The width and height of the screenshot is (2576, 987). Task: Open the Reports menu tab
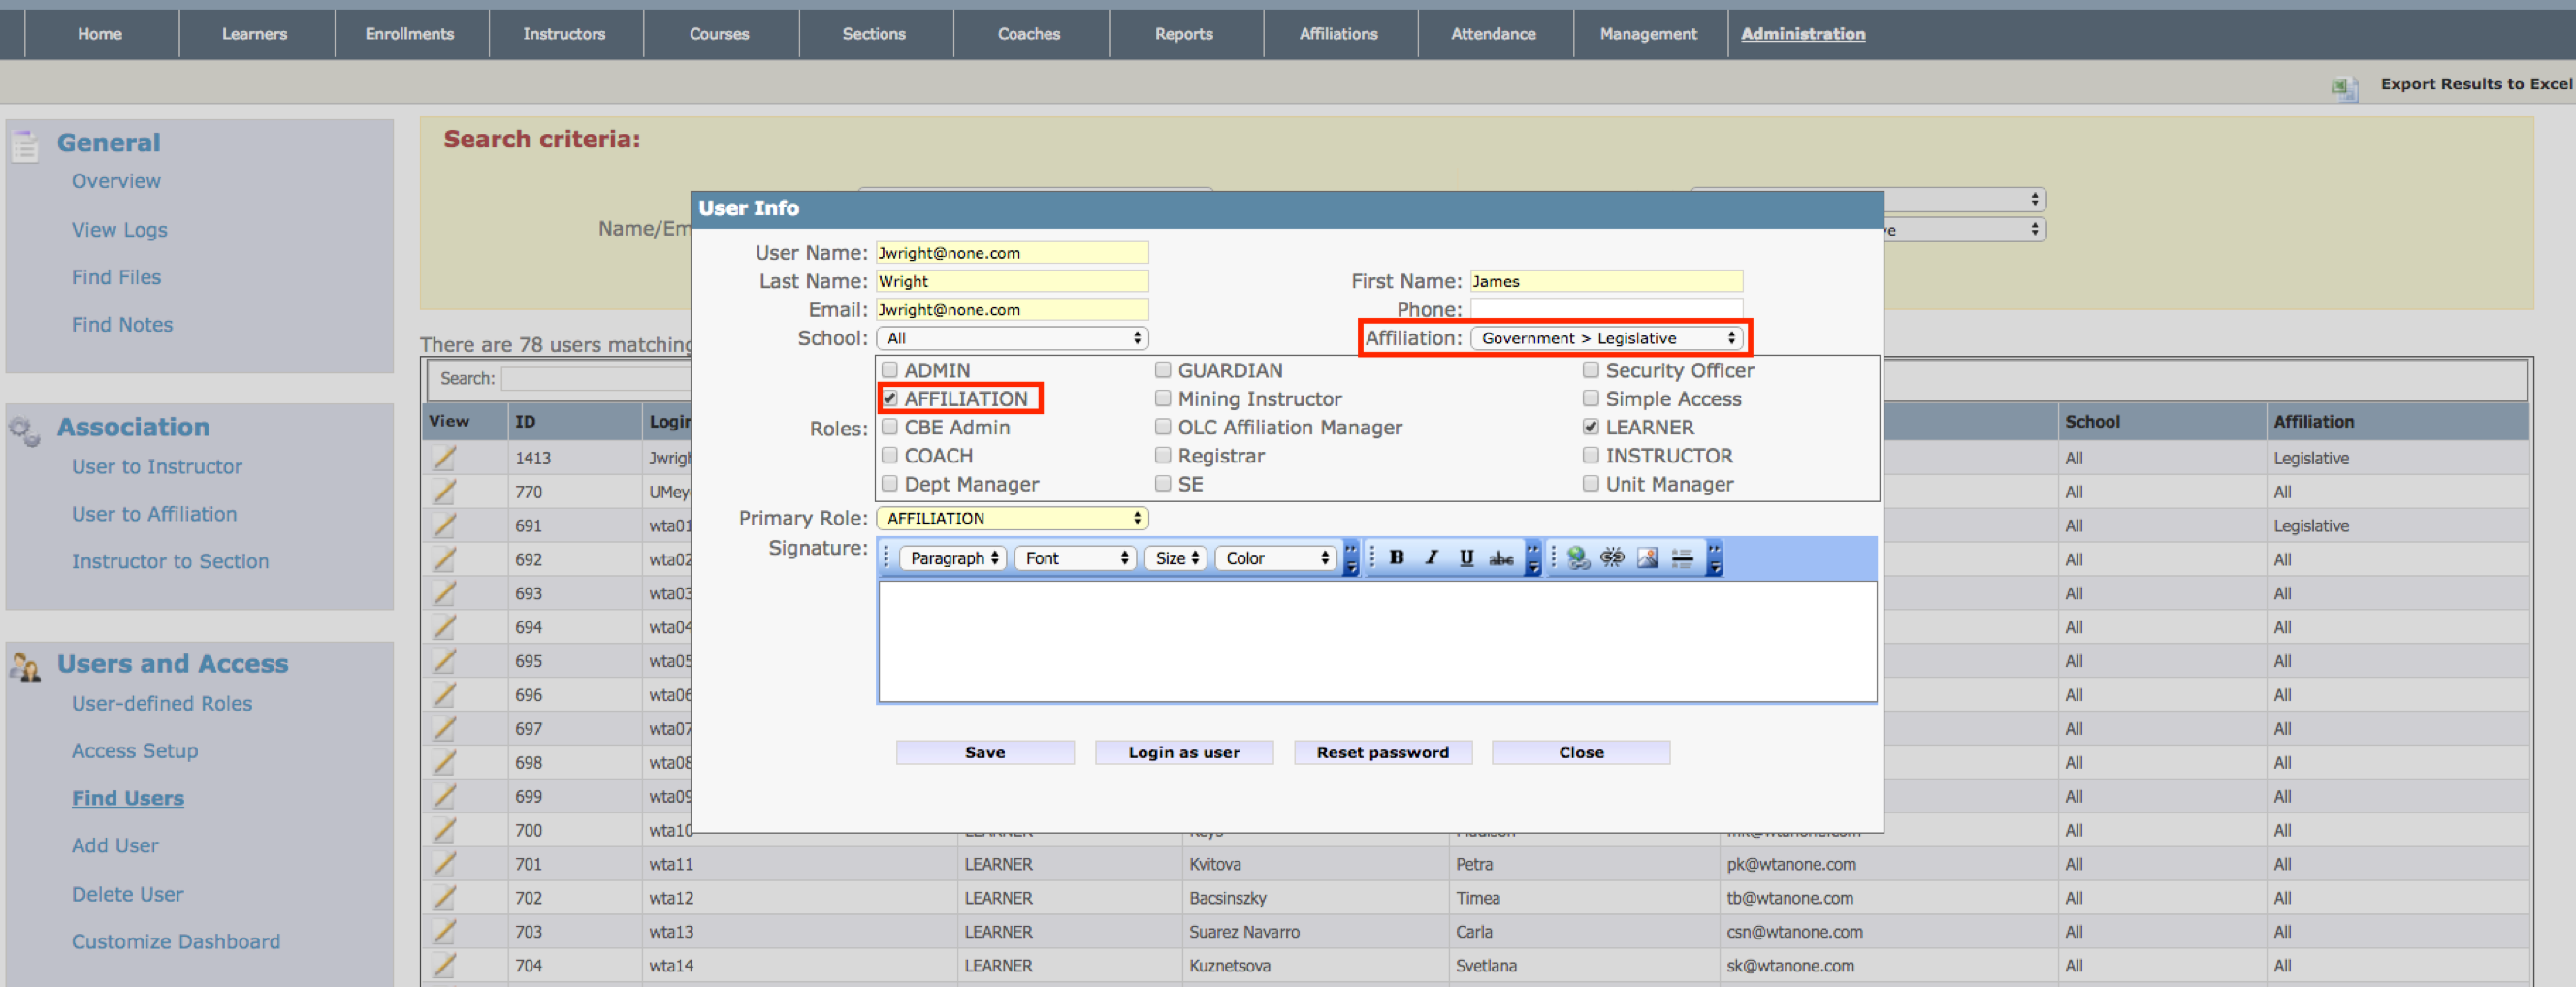point(1183,34)
